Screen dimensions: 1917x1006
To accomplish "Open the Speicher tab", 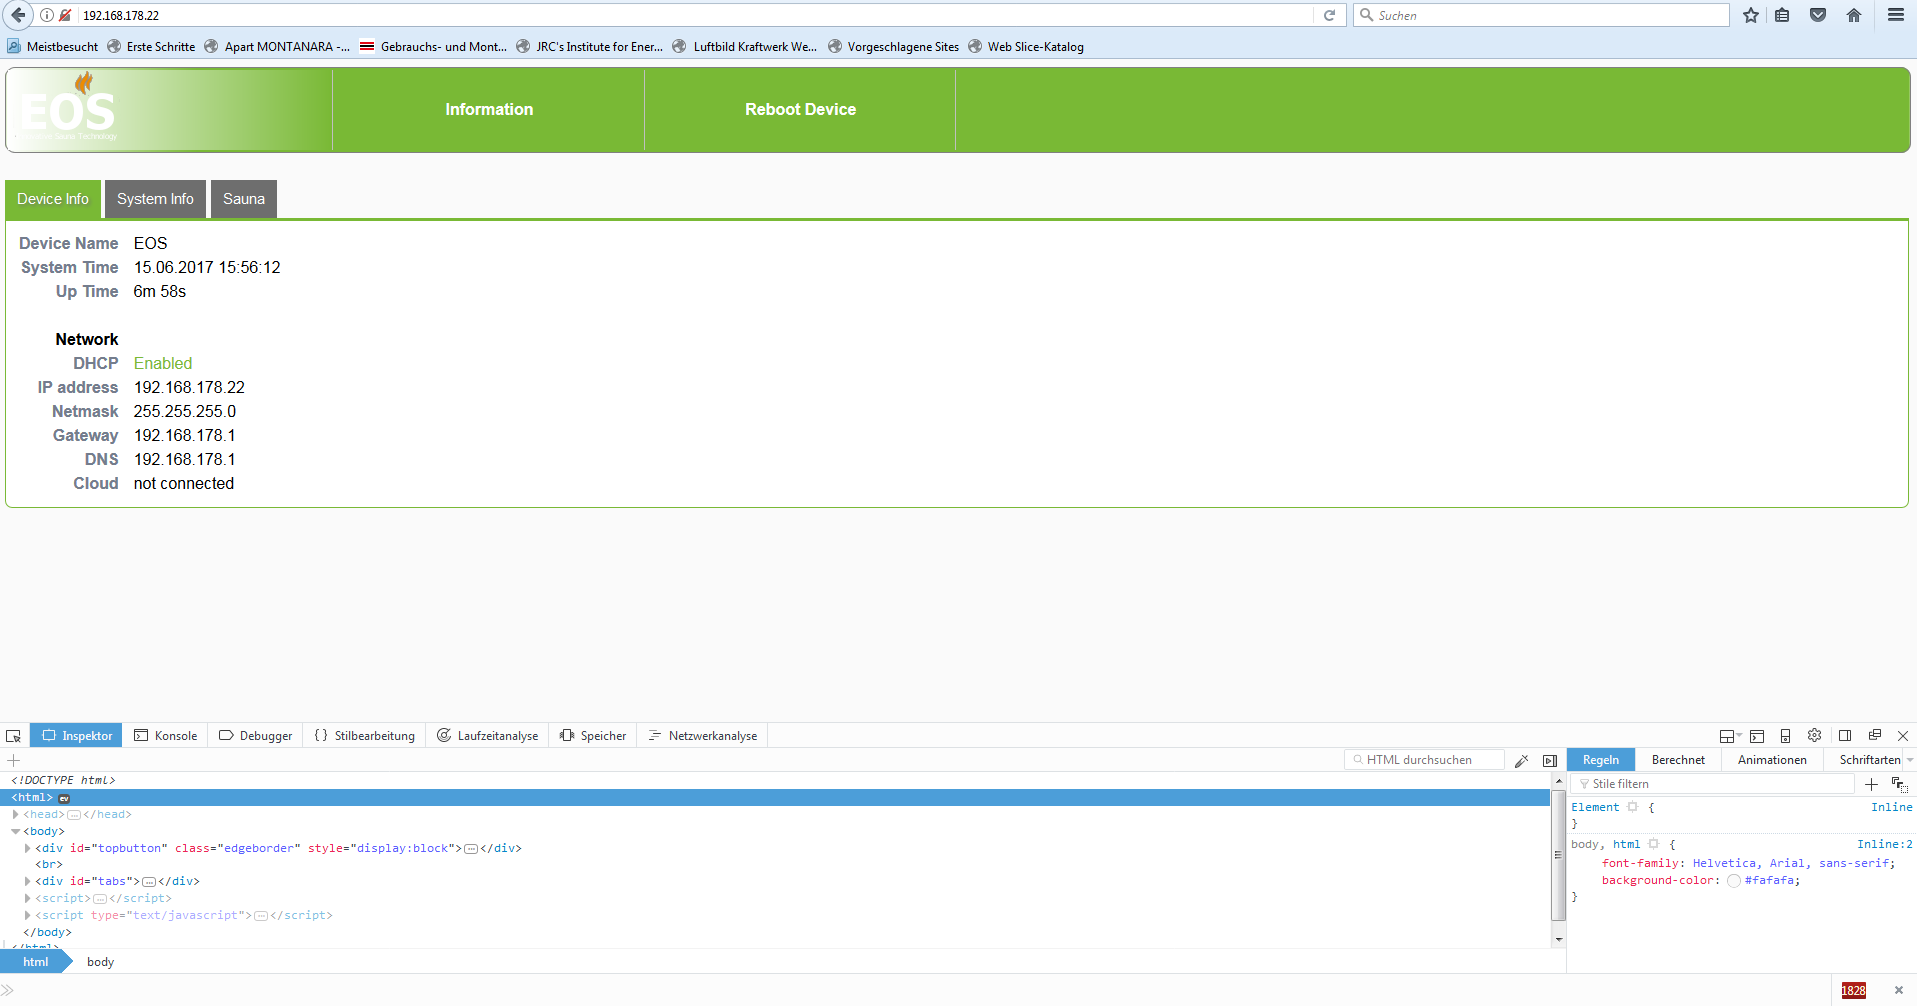I will (x=594, y=736).
